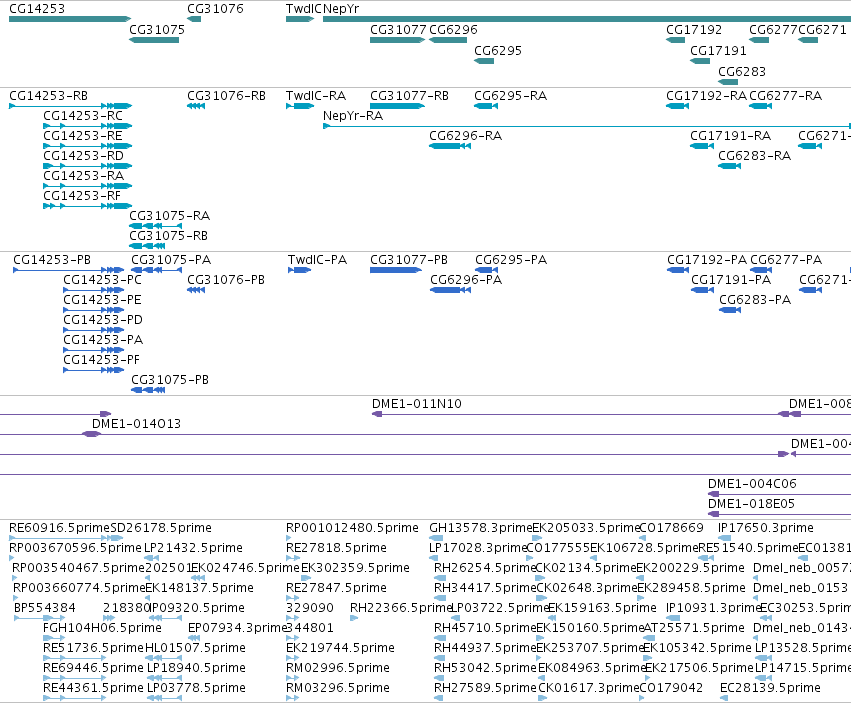851x703 pixels.
Task: Select the long NepYr gene bar
Action: coord(587,19)
